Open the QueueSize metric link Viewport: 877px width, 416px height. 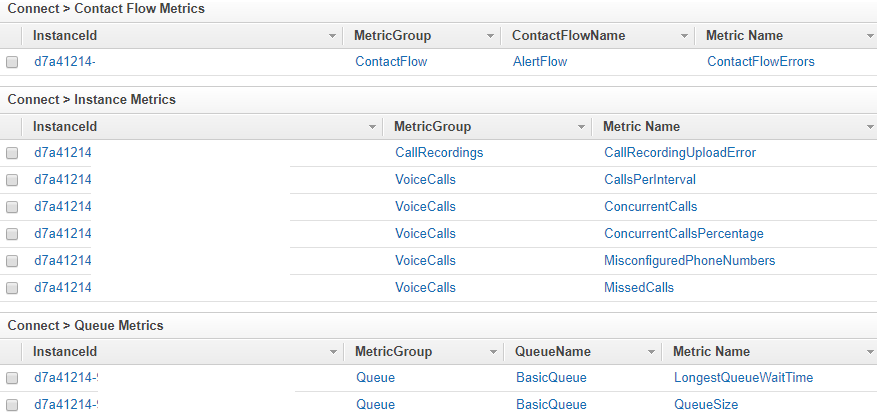coord(706,404)
